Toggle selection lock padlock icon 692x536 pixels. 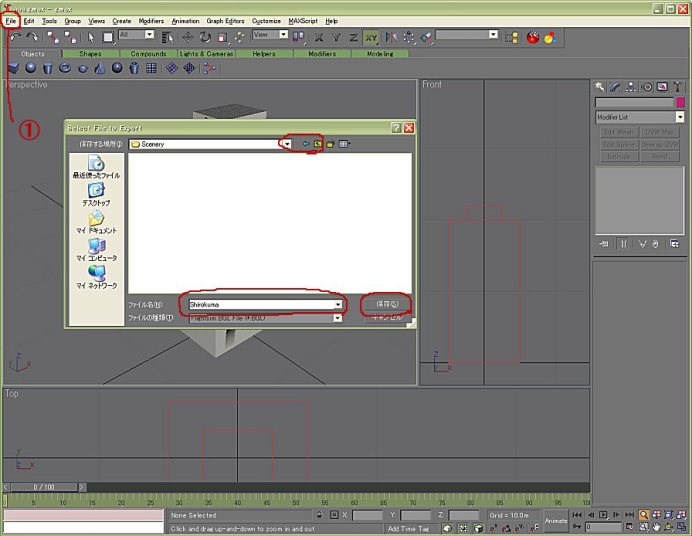[320, 515]
